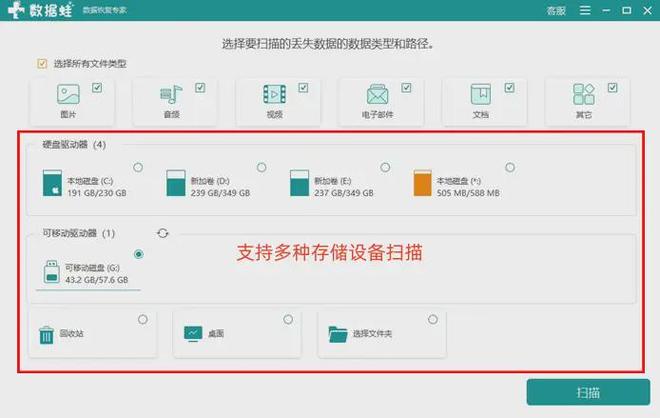
Task: Select the 本地磁盘 (*:) radio button
Action: [510, 168]
